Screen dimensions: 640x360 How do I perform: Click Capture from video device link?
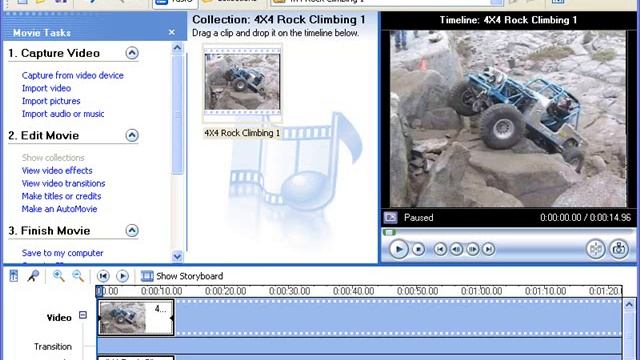tap(73, 75)
